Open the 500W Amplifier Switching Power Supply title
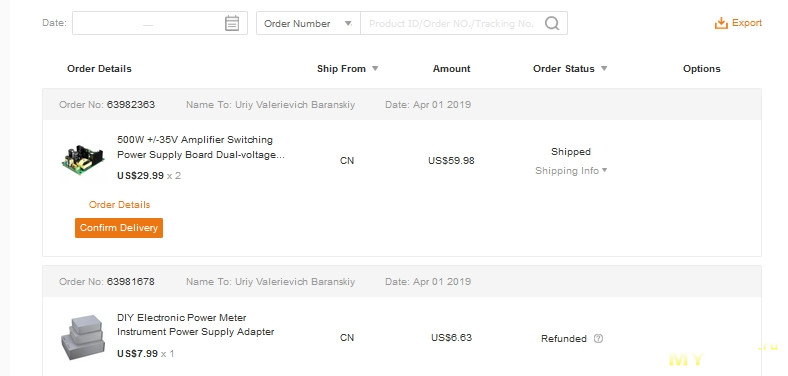 pos(201,147)
